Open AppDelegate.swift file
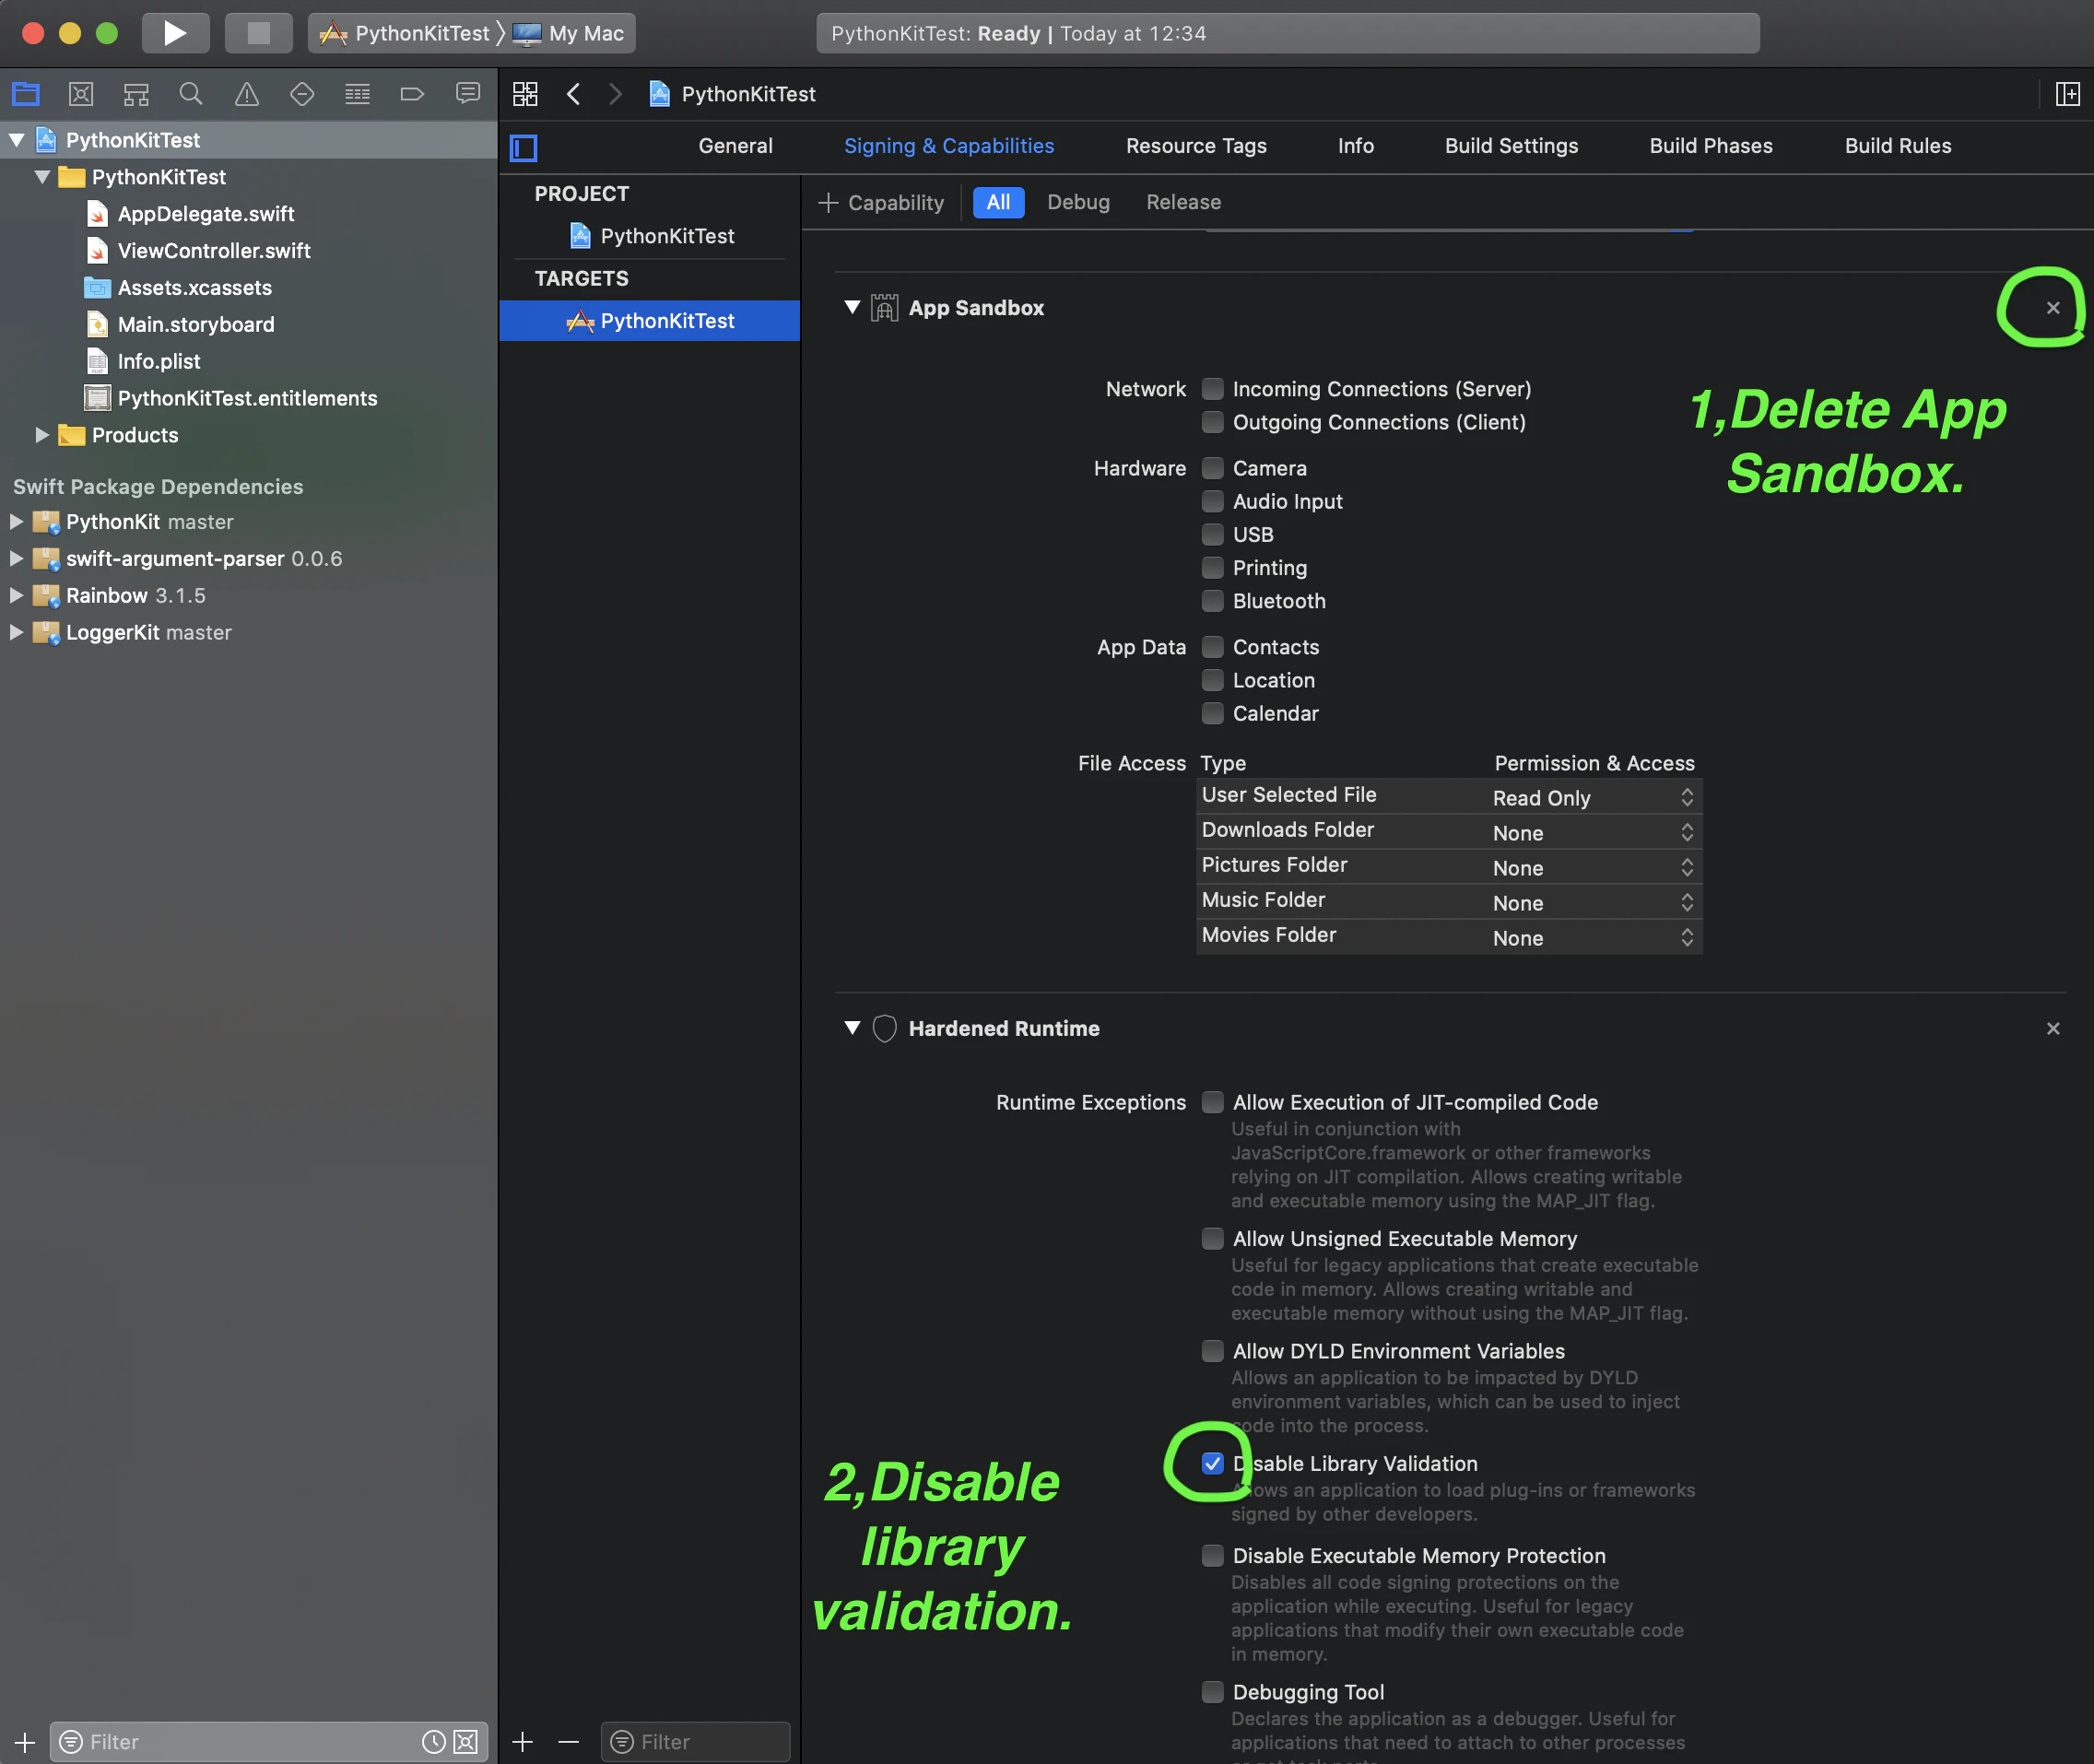Image resolution: width=2094 pixels, height=1764 pixels. coord(205,214)
